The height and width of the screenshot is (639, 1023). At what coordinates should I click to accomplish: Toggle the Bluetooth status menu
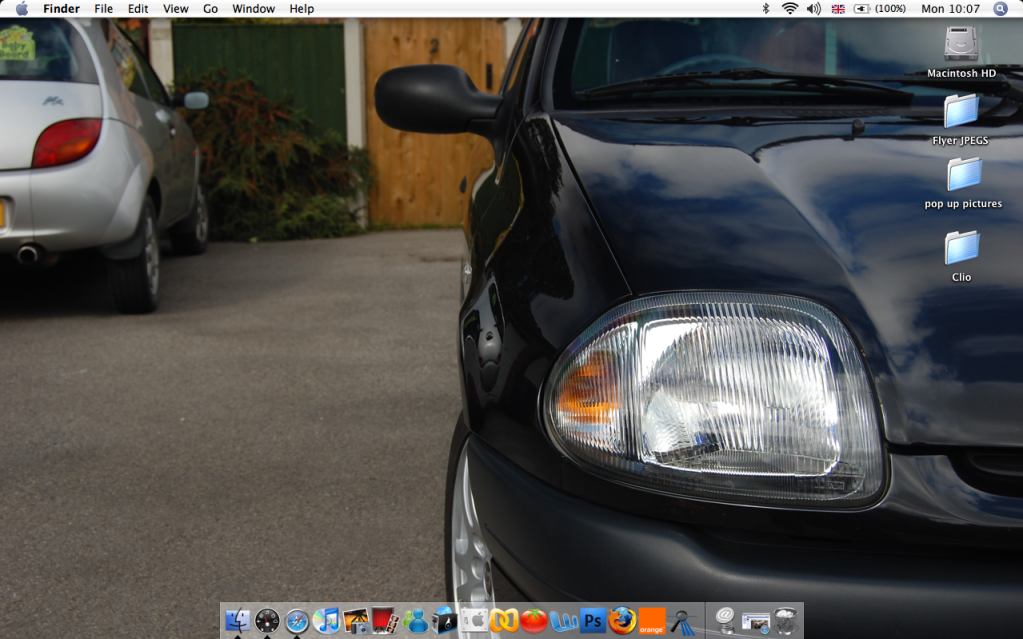pyautogui.click(x=766, y=9)
